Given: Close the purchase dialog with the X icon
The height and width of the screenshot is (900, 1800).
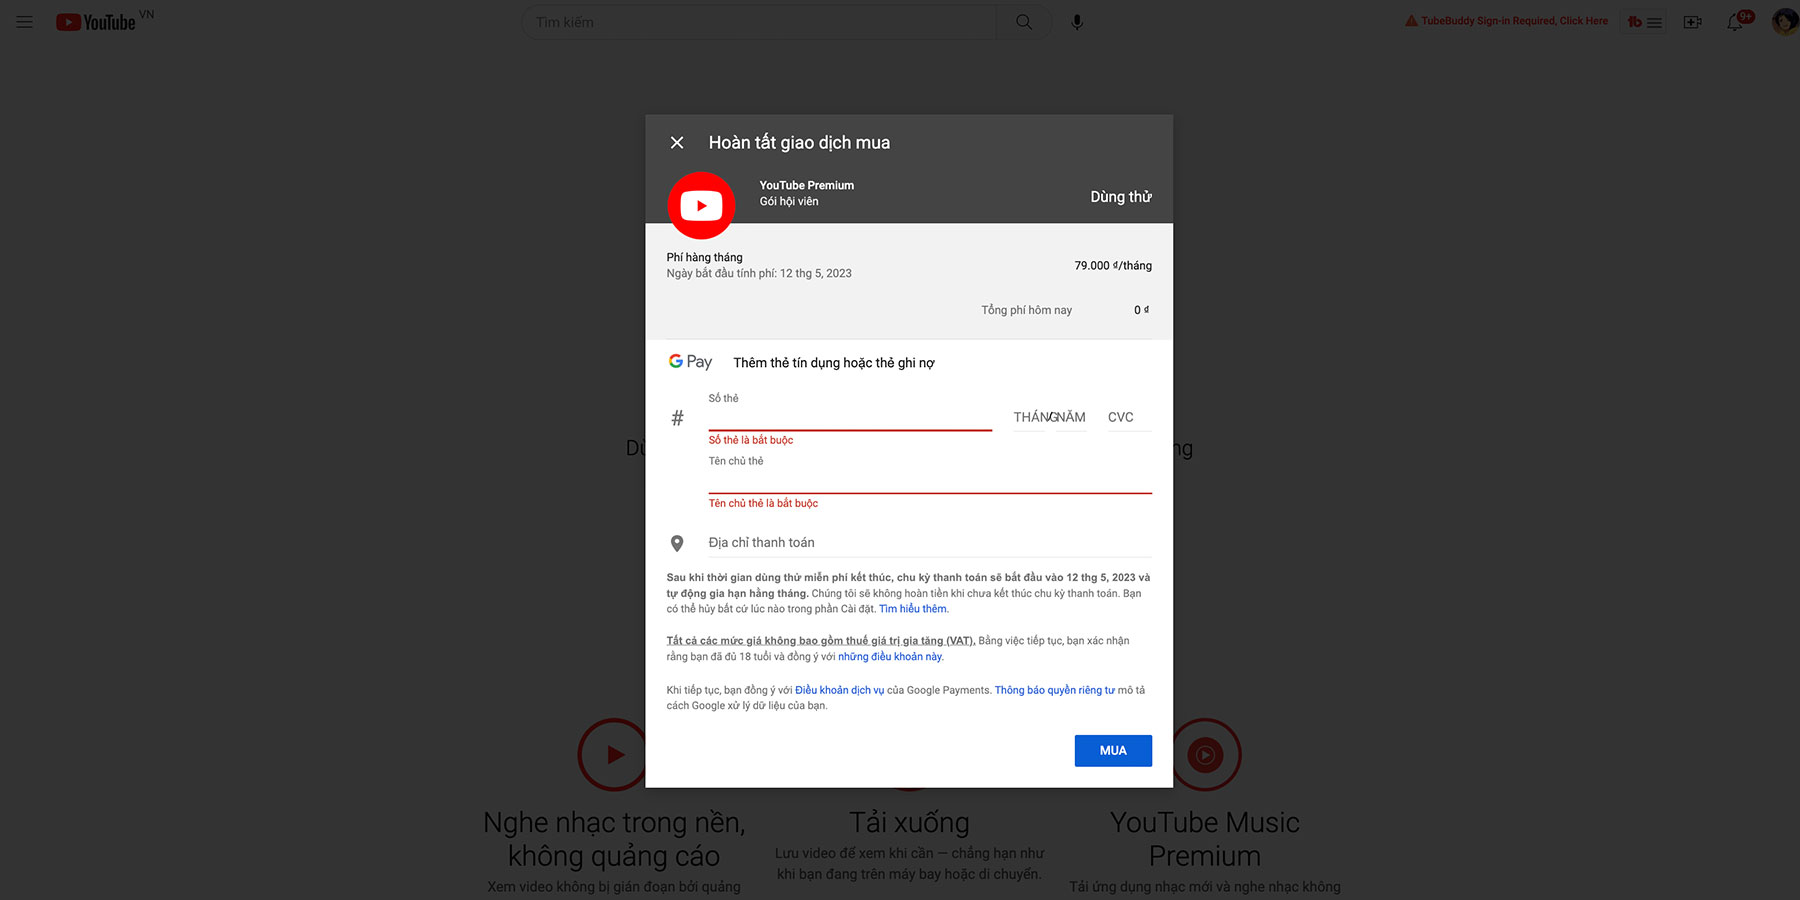Looking at the screenshot, I should pos(677,143).
